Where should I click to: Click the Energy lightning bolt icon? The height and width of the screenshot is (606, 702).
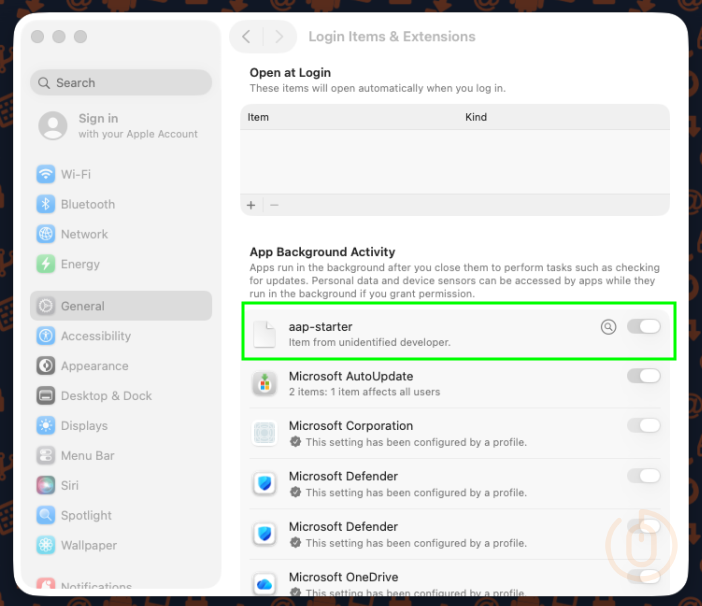(46, 264)
